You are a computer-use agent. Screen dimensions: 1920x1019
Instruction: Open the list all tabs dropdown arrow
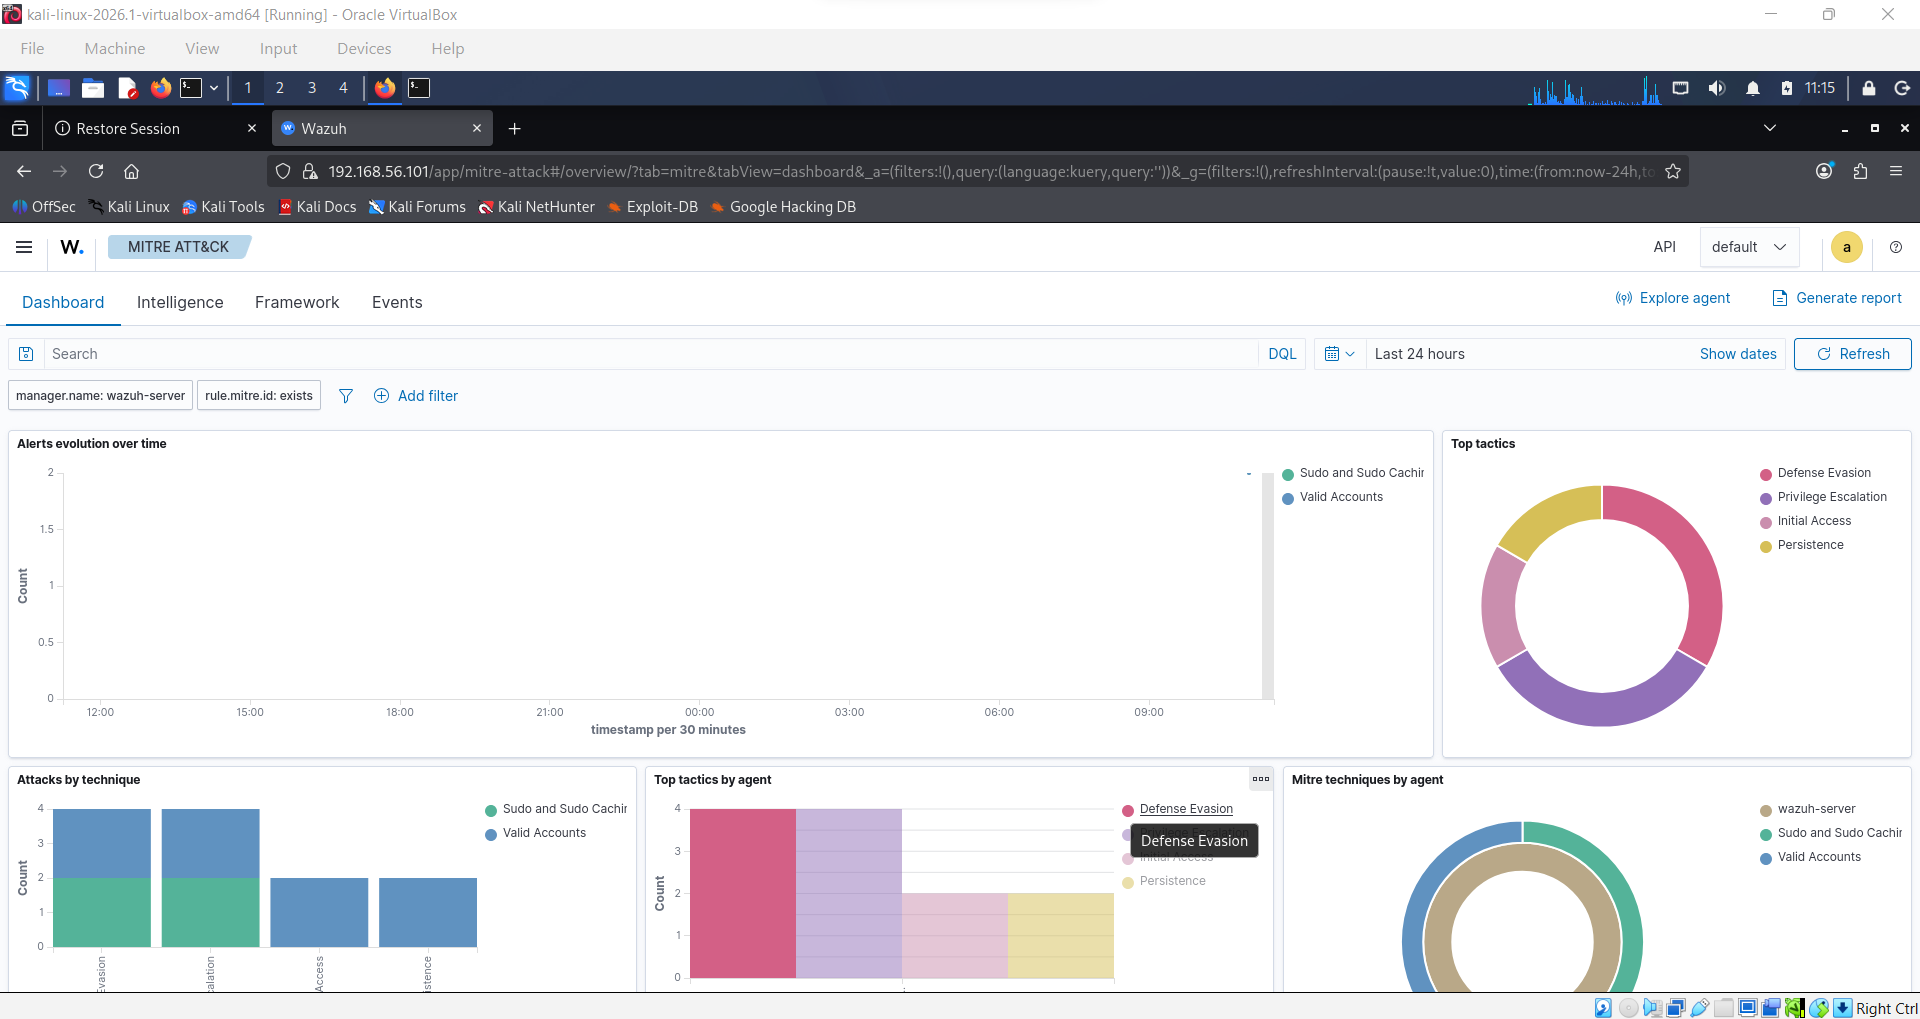[1770, 128]
